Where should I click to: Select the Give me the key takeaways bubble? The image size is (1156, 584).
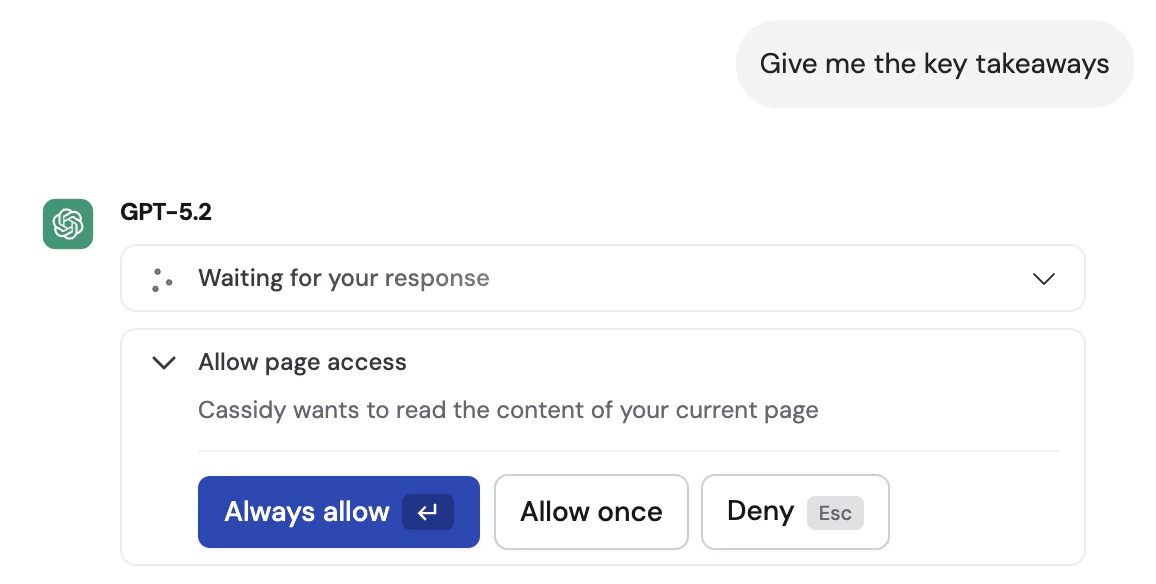[x=934, y=63]
